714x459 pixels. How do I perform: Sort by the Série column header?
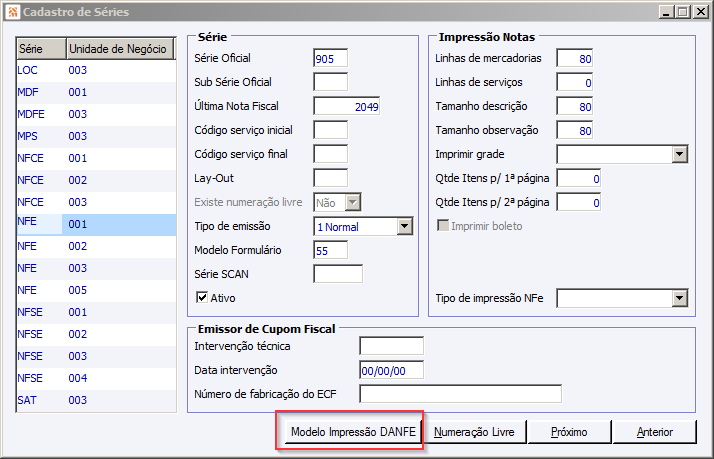[40, 49]
